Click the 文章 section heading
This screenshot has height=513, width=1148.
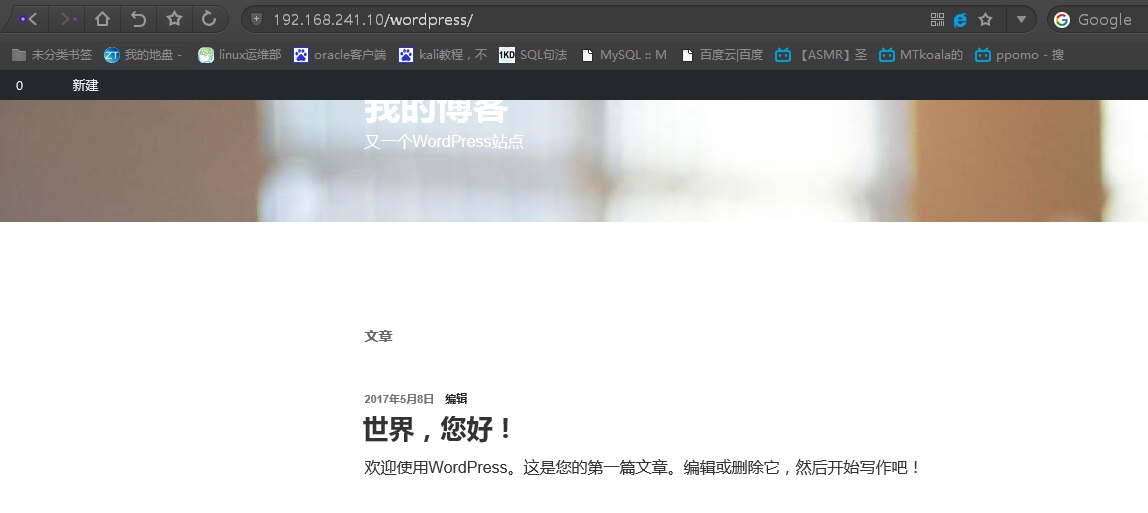coord(379,337)
